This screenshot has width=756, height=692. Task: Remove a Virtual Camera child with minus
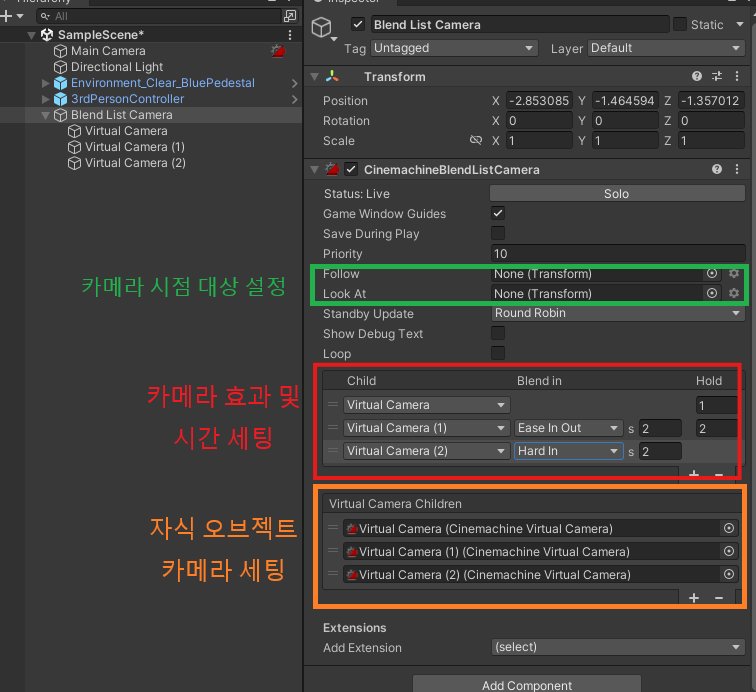coord(718,598)
